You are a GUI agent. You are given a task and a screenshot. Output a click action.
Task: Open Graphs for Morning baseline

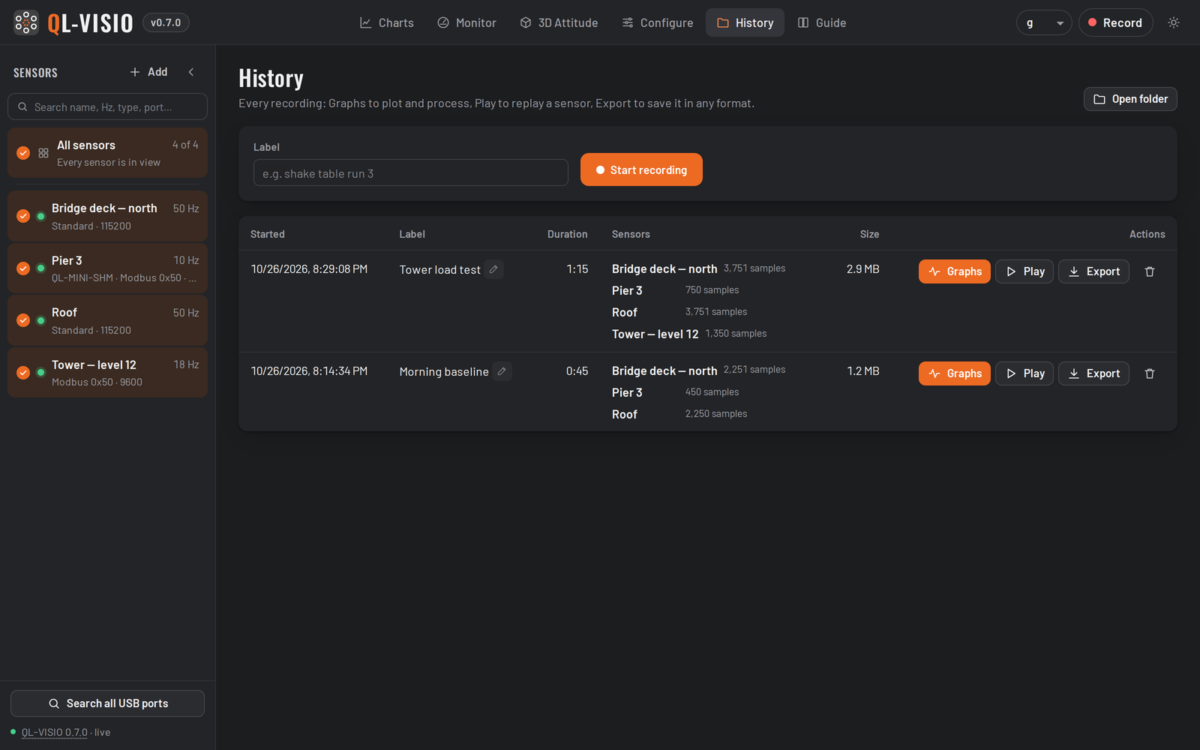pyautogui.click(x=955, y=373)
